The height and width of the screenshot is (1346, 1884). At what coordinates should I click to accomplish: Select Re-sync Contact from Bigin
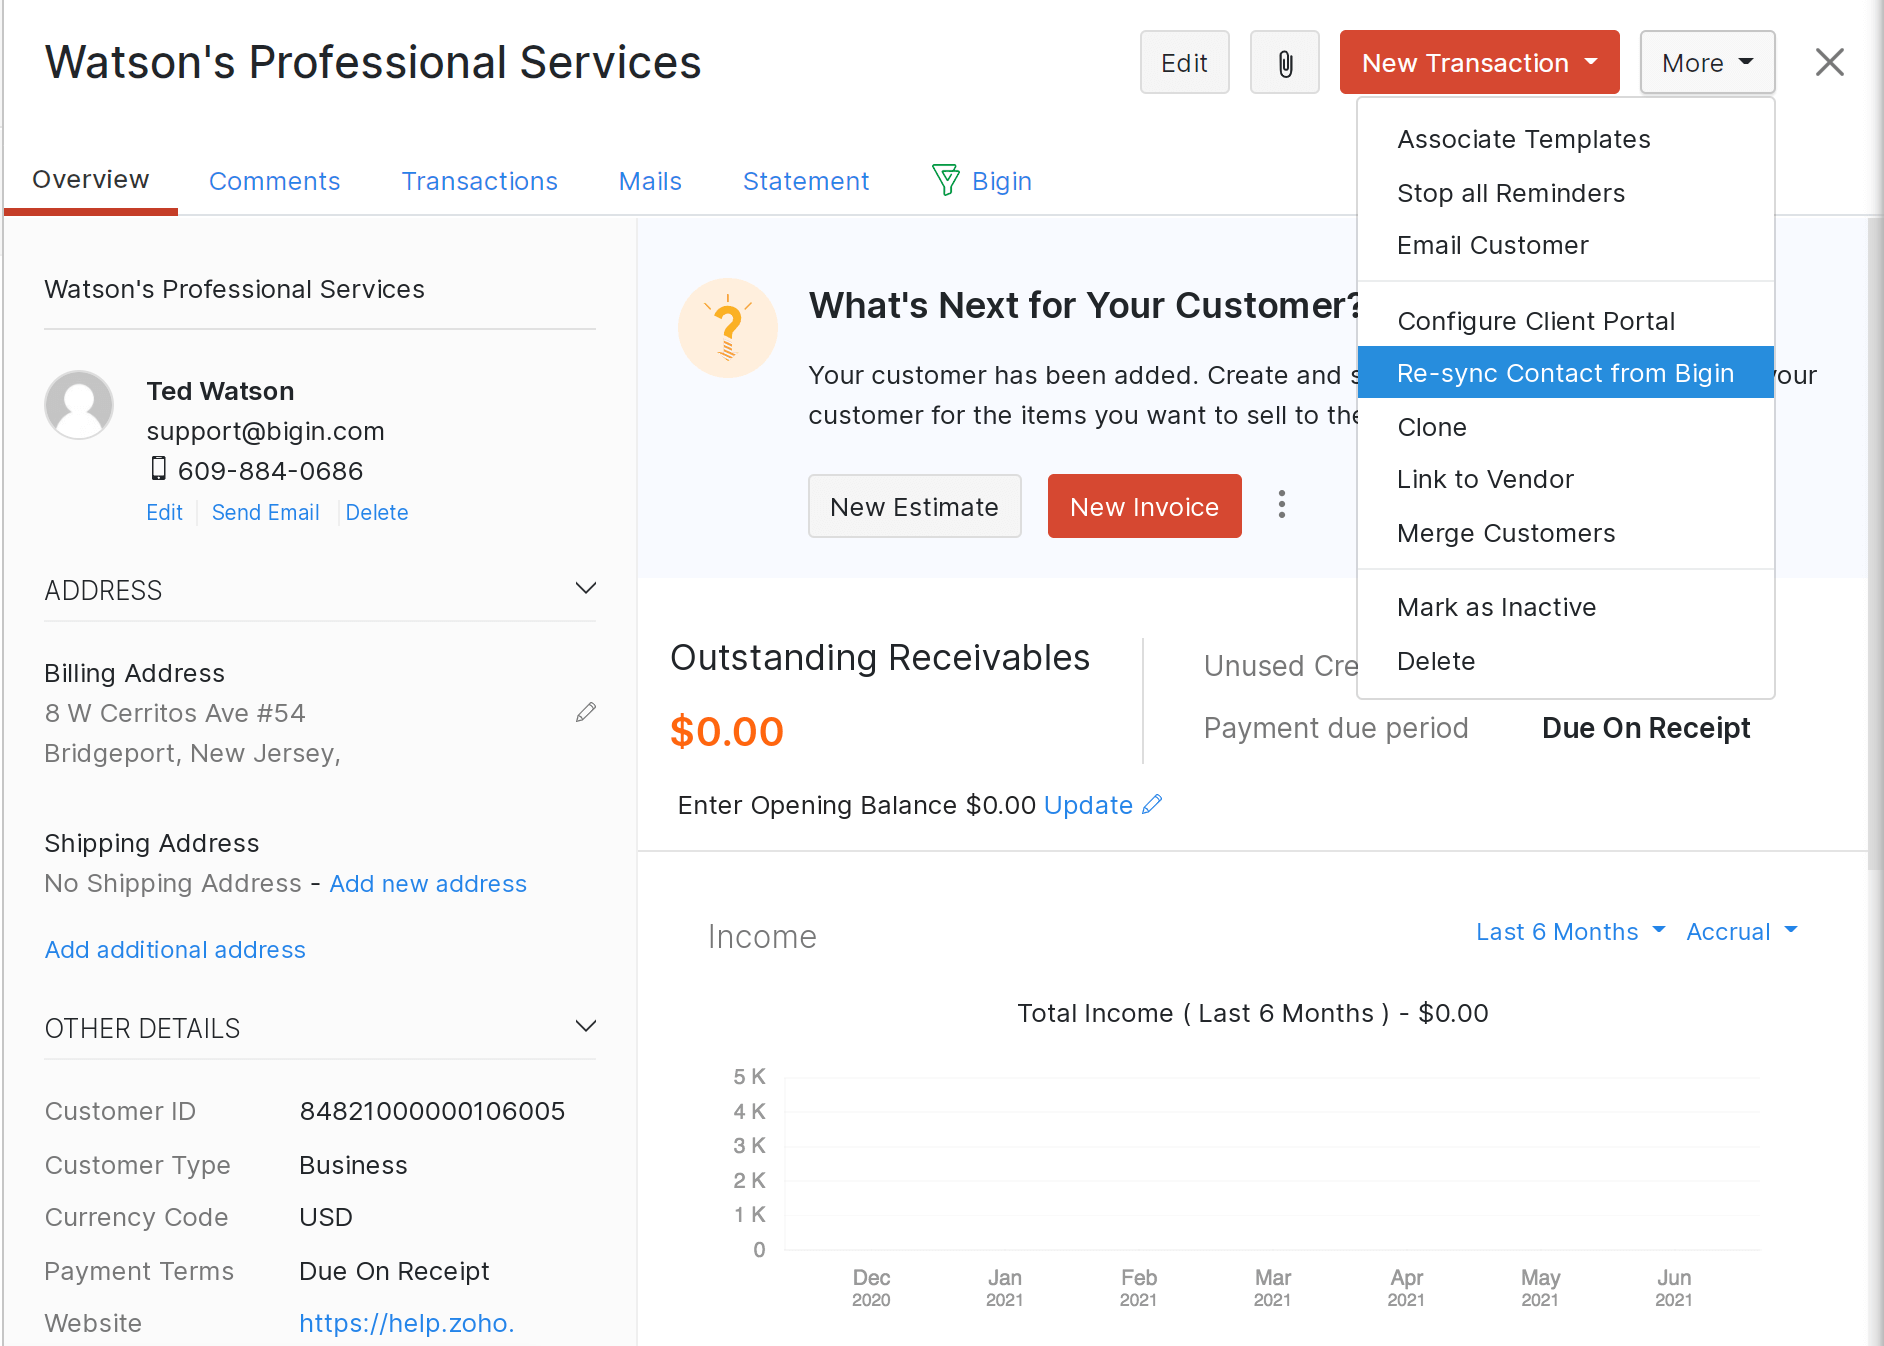(1565, 373)
